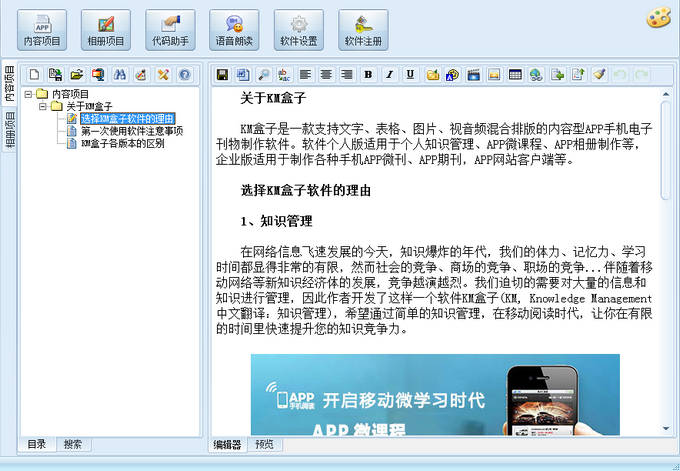
Task: Click the 语音朗读 voice reading icon
Action: coord(234,30)
